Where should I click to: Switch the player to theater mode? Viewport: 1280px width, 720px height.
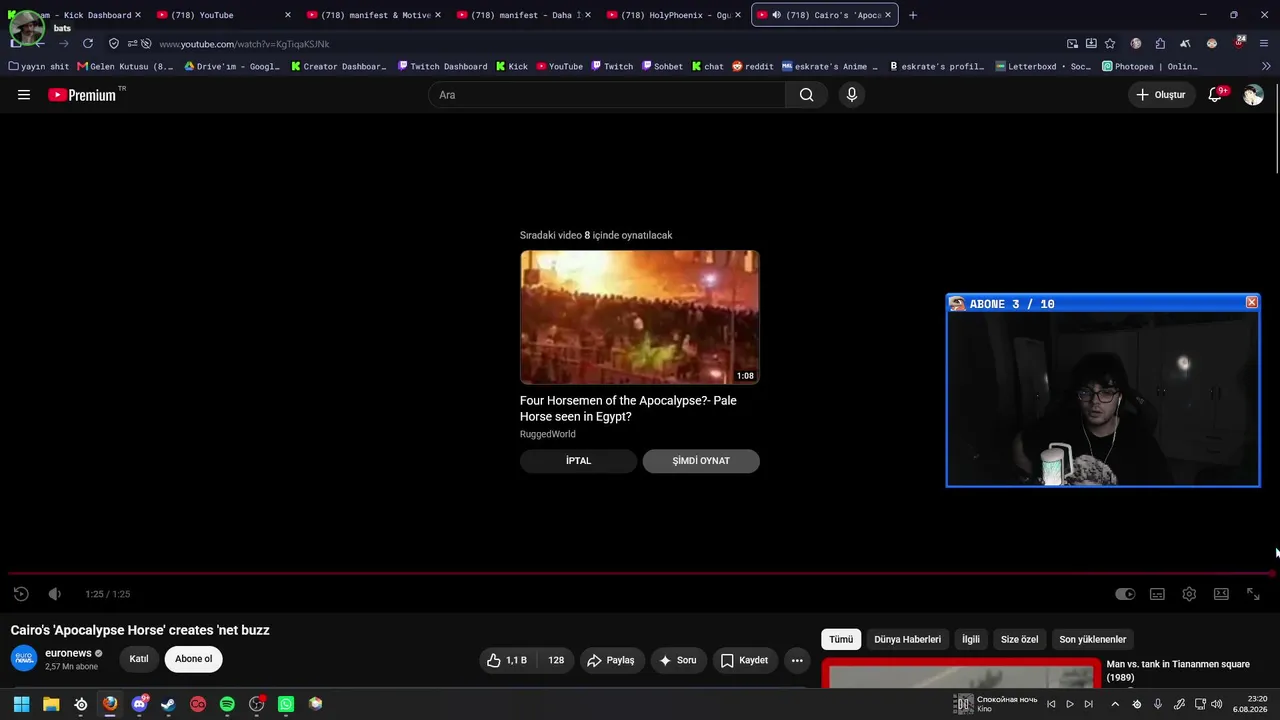click(x=1221, y=594)
